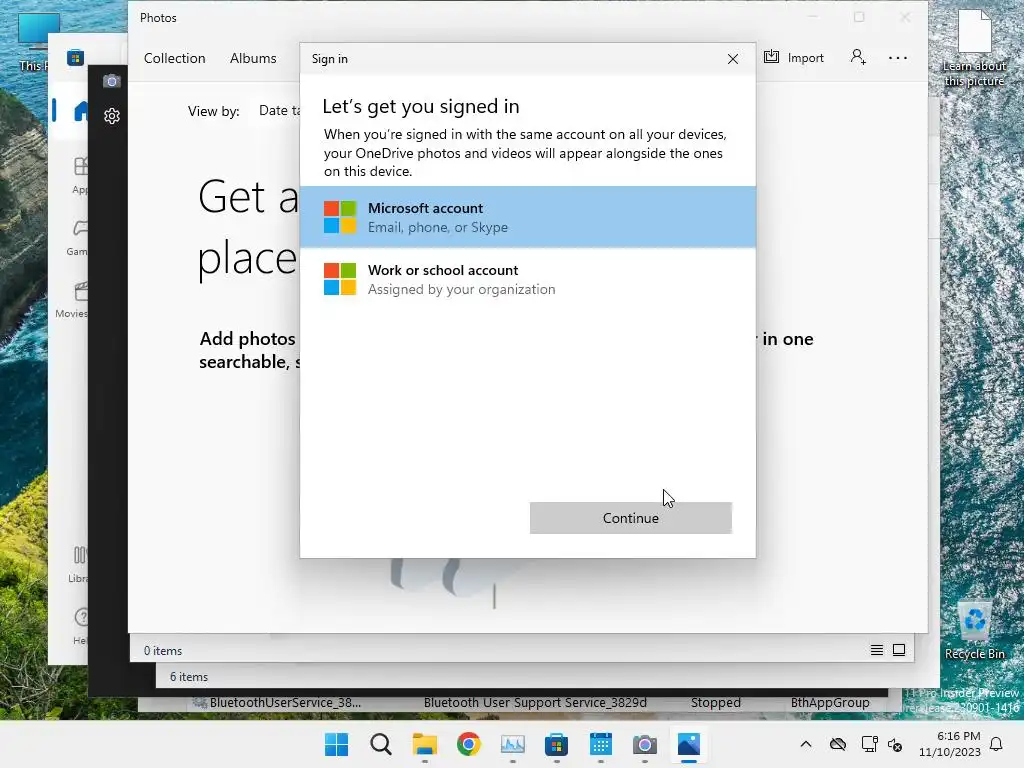Open Camera app settings gear
Screen dimensions: 1024x768
pos(112,116)
